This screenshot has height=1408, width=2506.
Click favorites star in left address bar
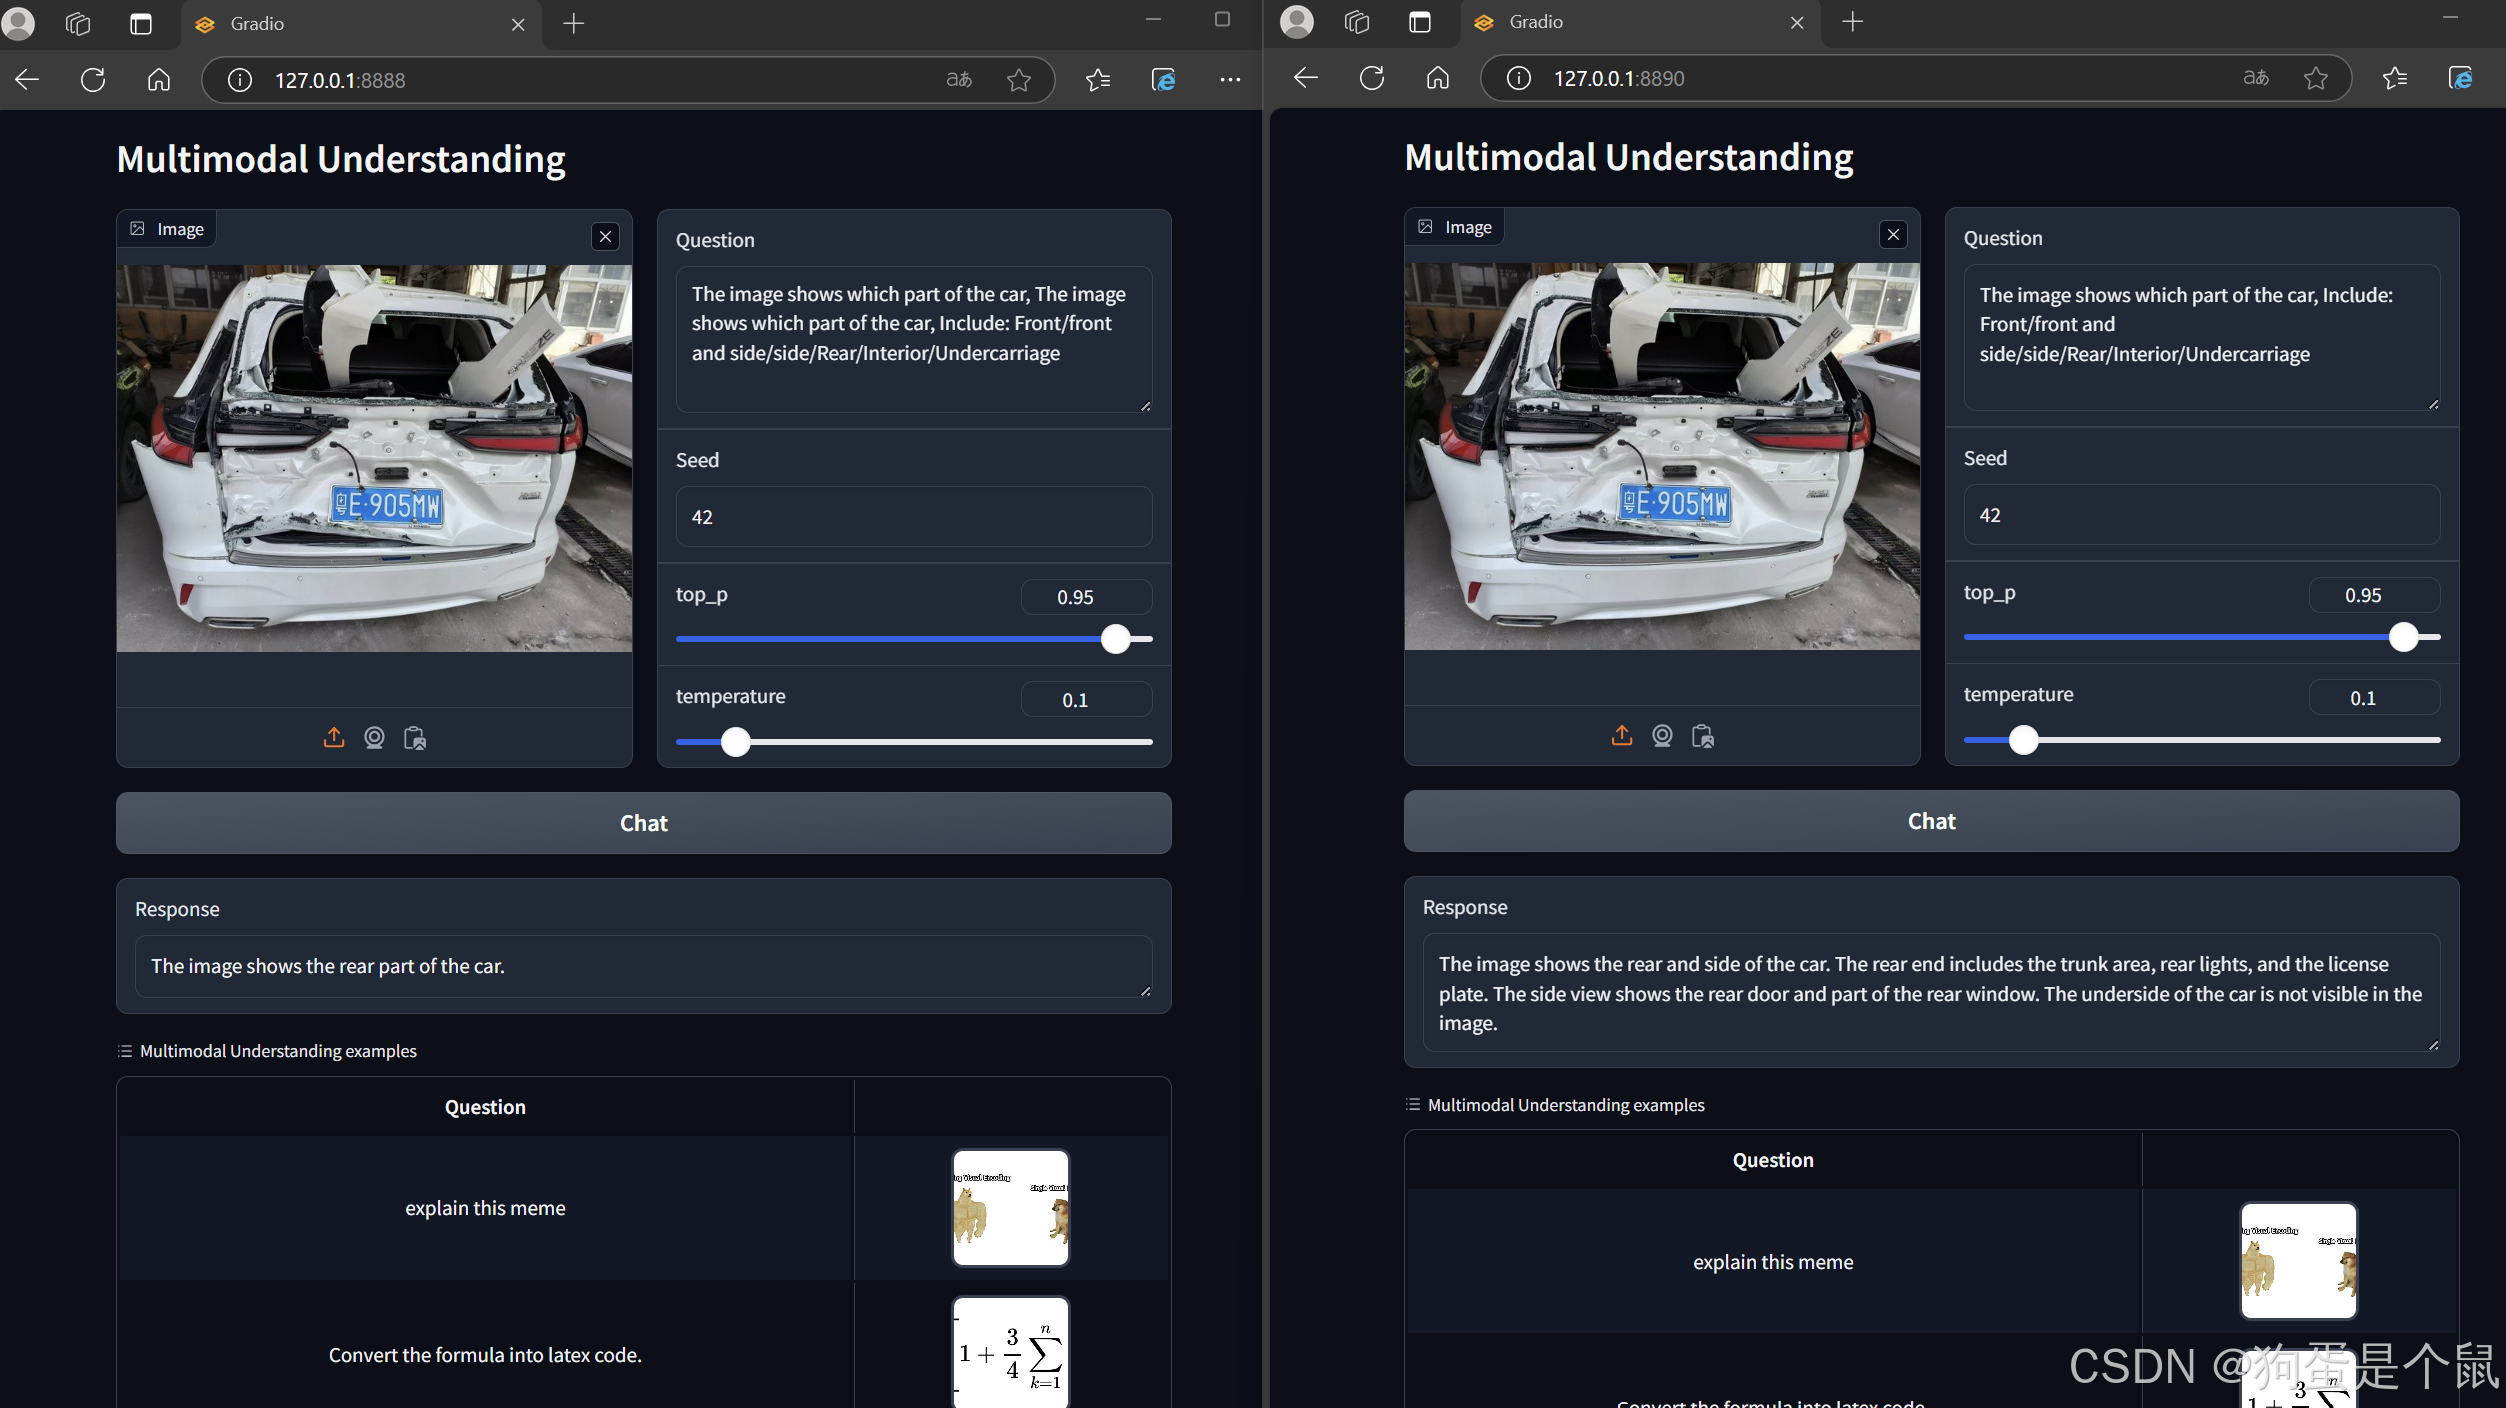(1018, 80)
